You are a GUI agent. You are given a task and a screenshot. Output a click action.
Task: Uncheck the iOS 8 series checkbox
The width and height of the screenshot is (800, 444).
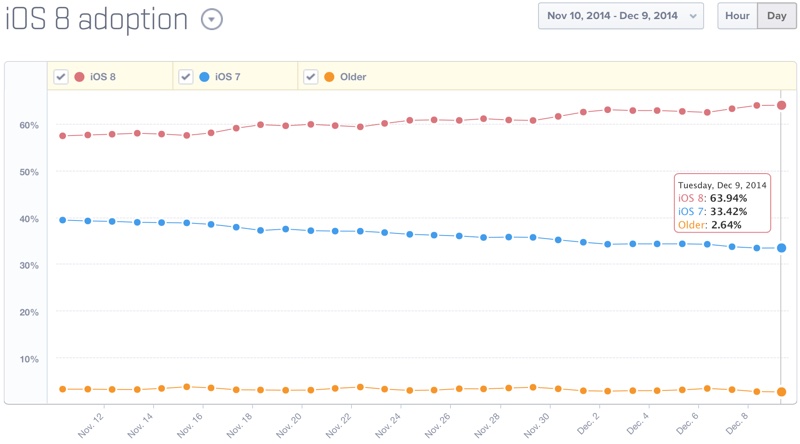61,77
